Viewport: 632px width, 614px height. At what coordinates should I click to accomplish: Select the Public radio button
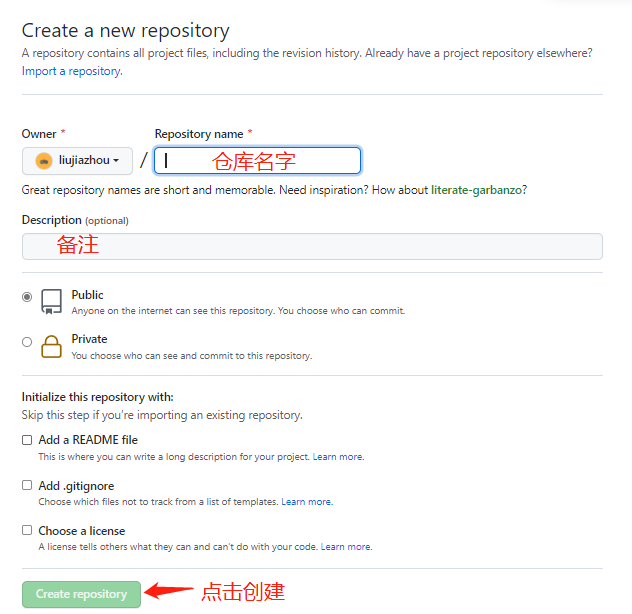(x=27, y=297)
